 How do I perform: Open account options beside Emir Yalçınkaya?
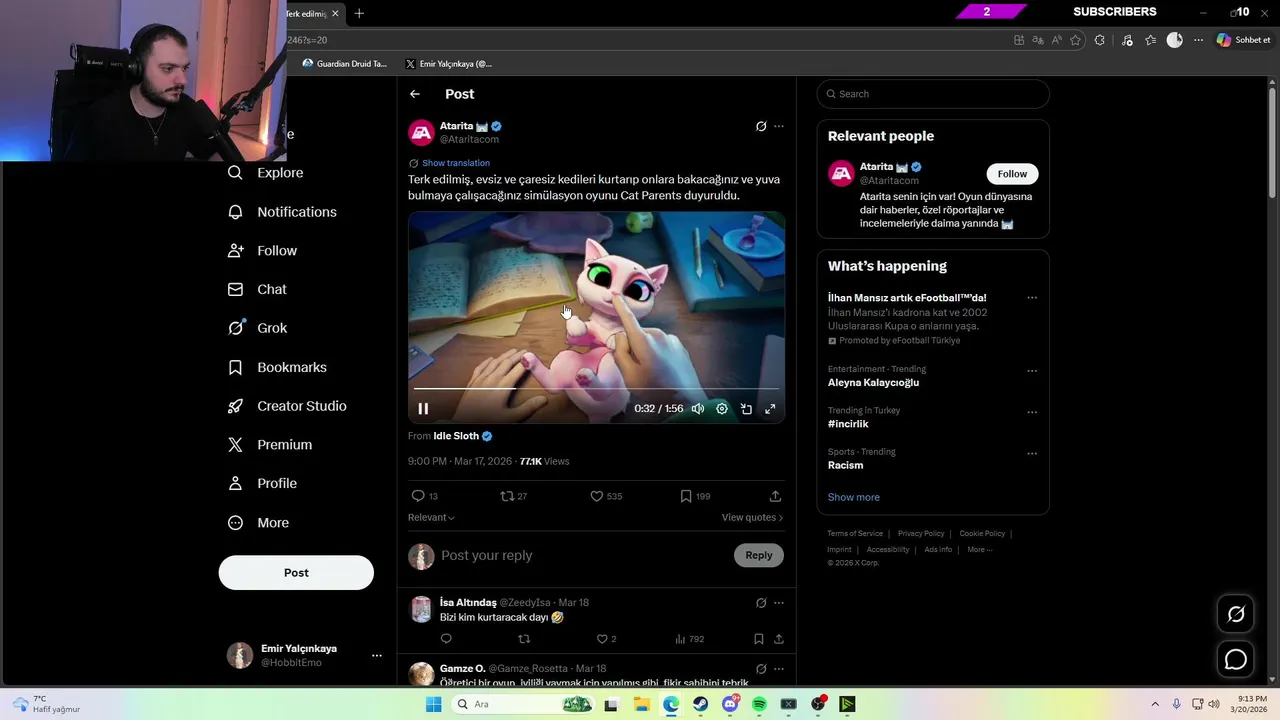377,656
